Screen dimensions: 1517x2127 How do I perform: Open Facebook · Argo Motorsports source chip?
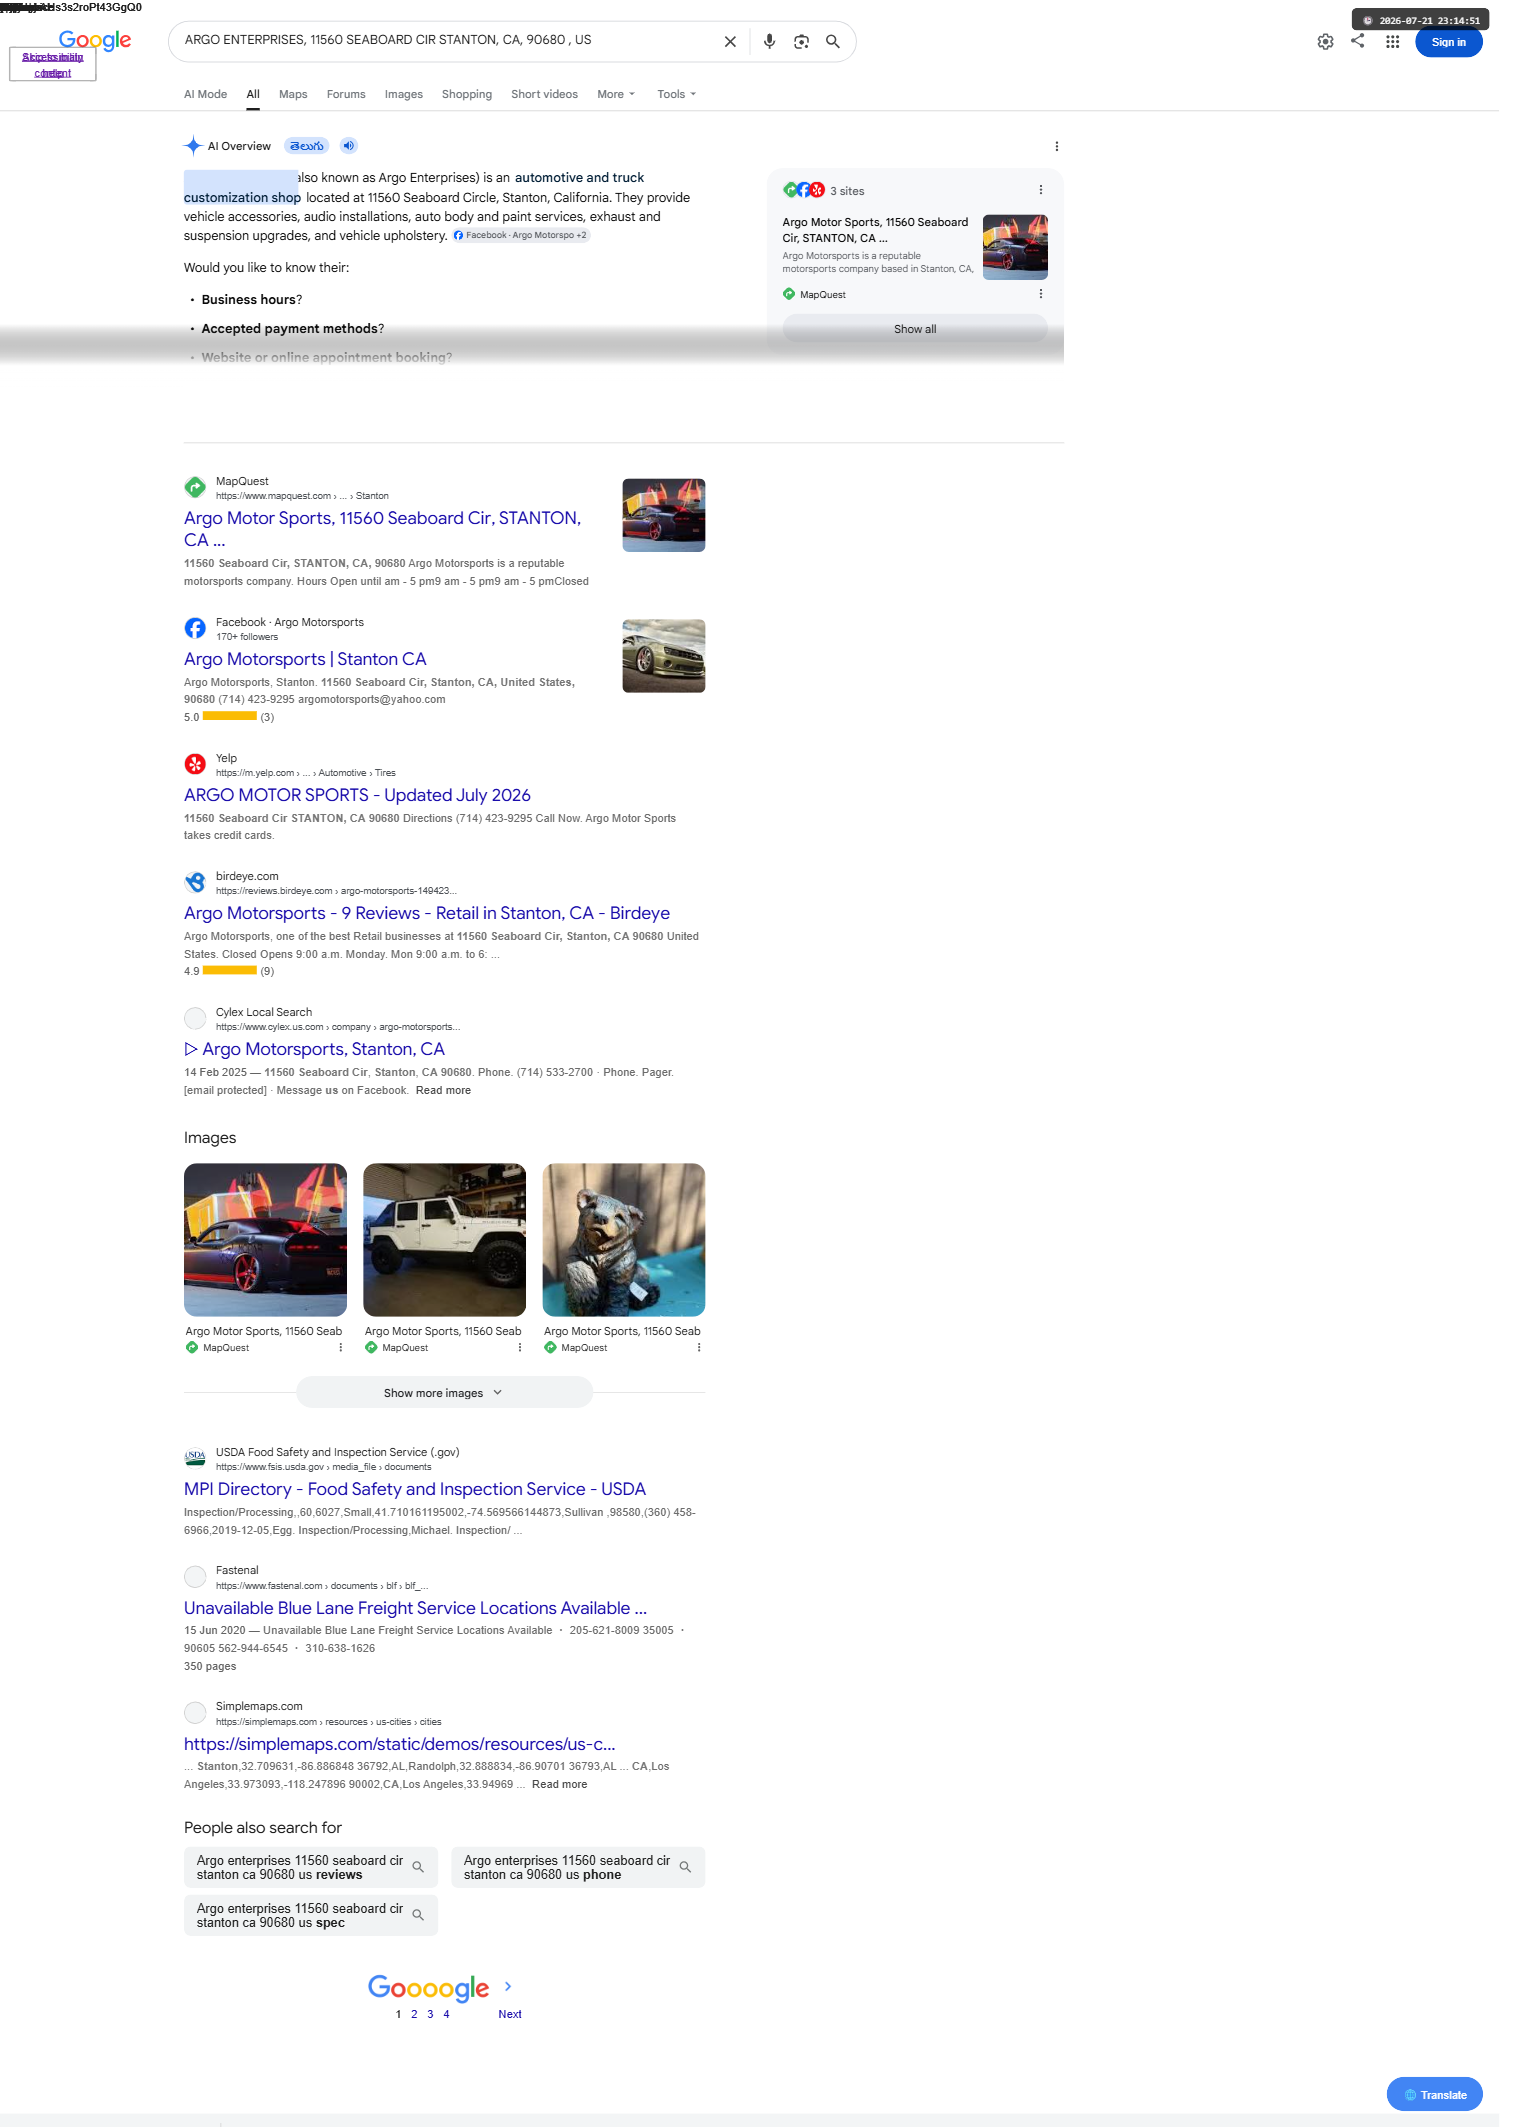coord(520,235)
